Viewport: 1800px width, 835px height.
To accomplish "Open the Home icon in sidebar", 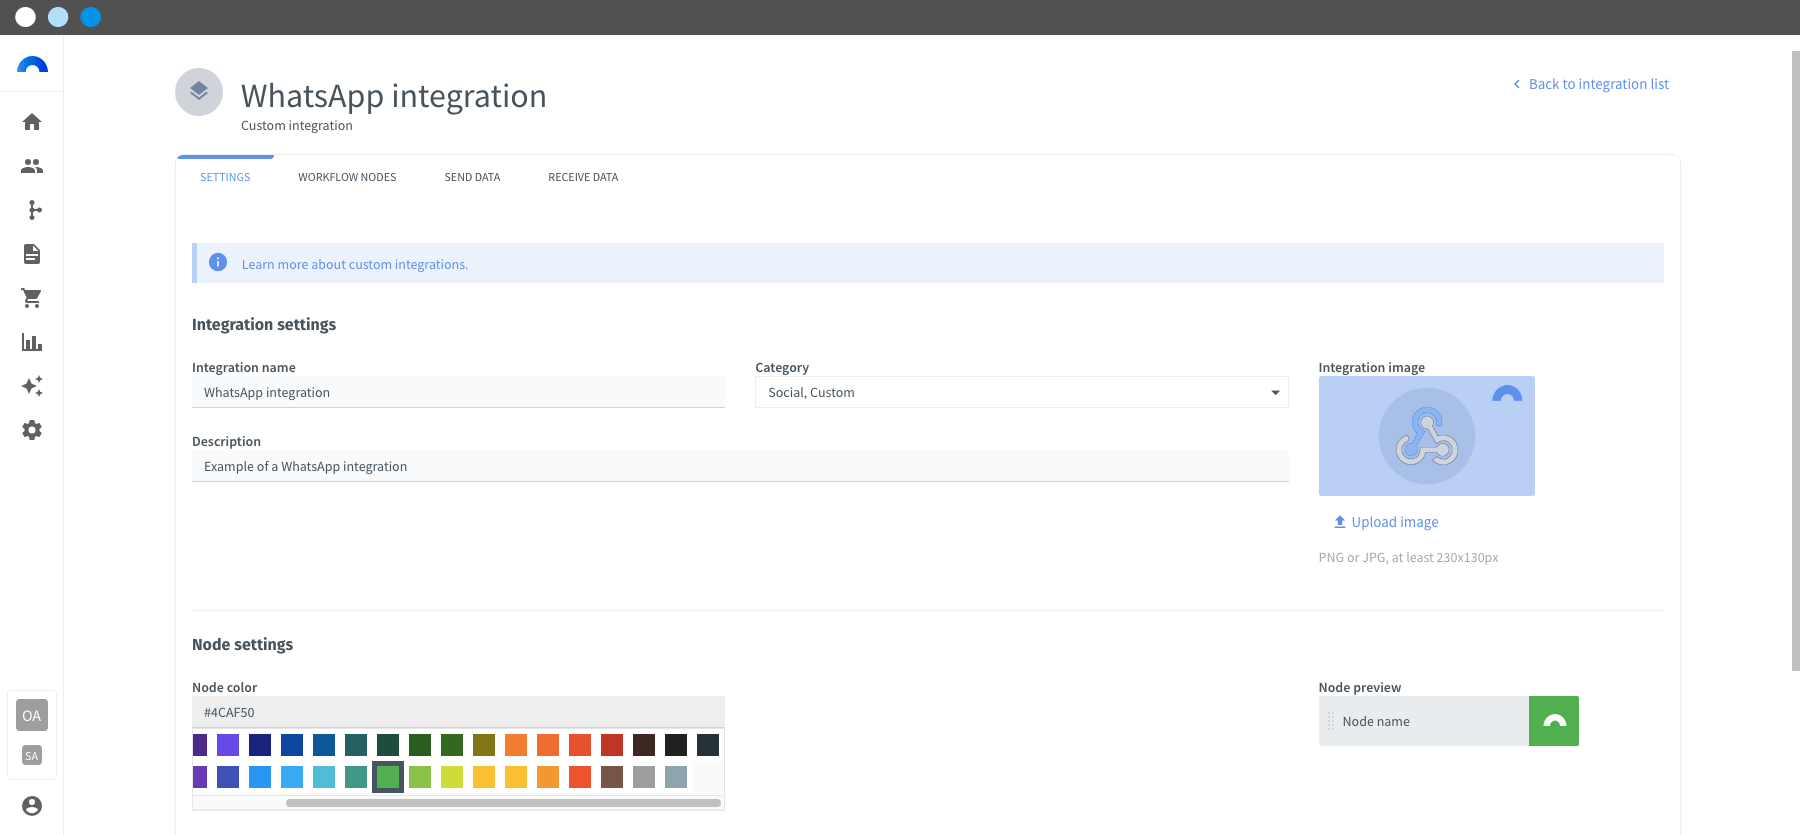I will (x=32, y=122).
